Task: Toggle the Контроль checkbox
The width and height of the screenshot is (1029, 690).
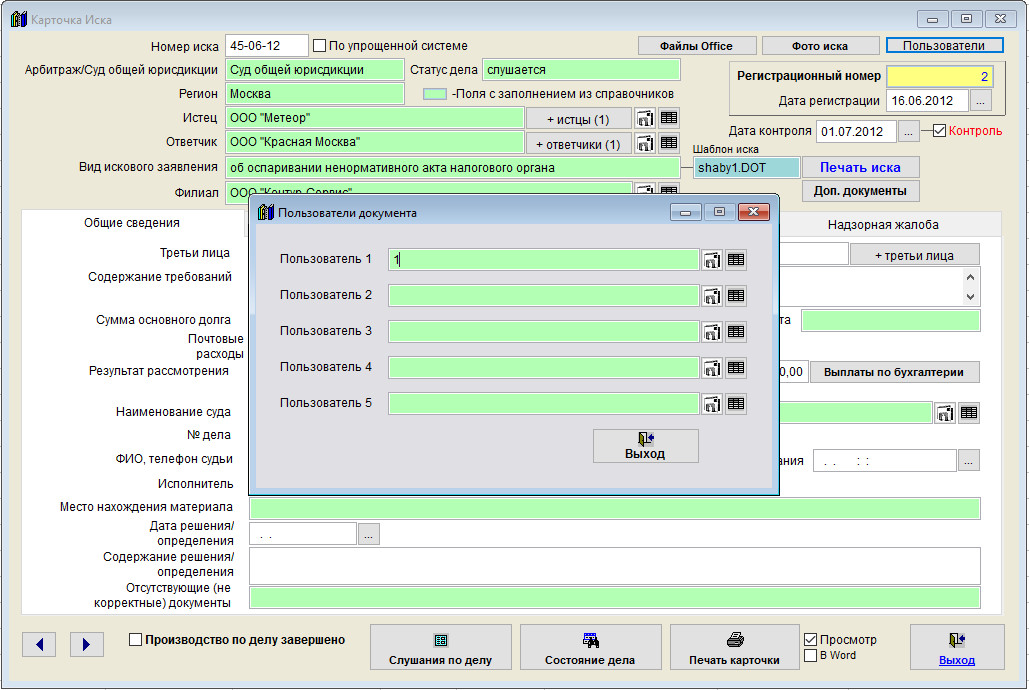Action: point(939,131)
